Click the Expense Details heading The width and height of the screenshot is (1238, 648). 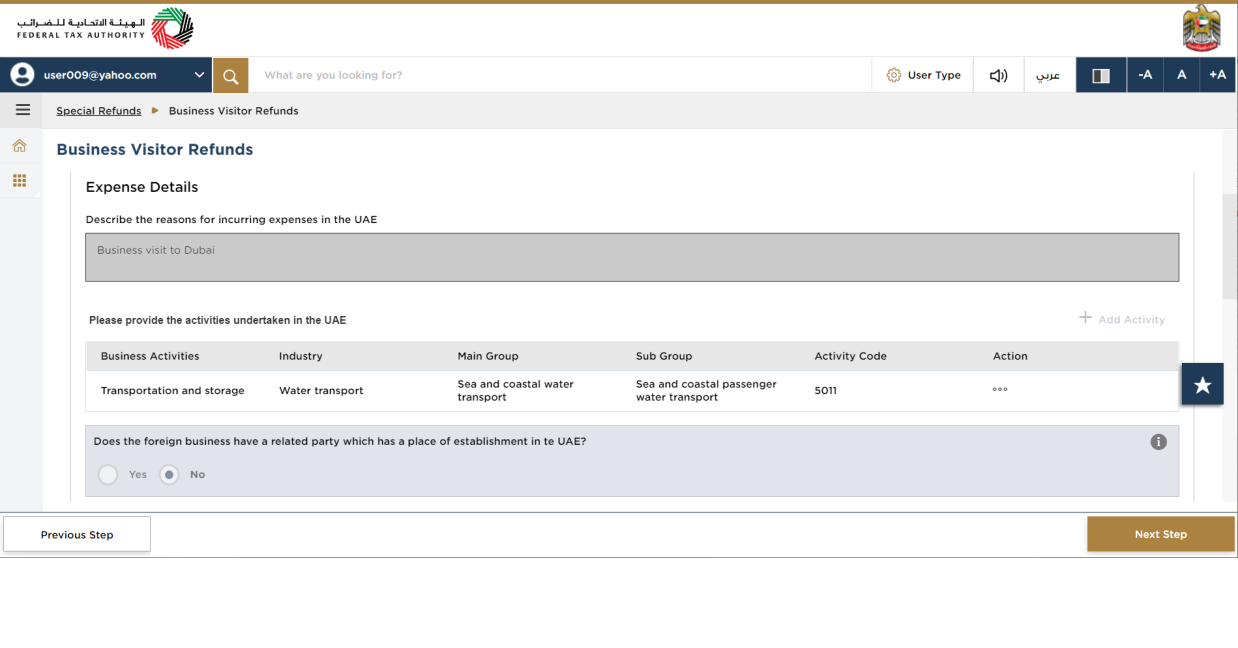[x=142, y=187]
